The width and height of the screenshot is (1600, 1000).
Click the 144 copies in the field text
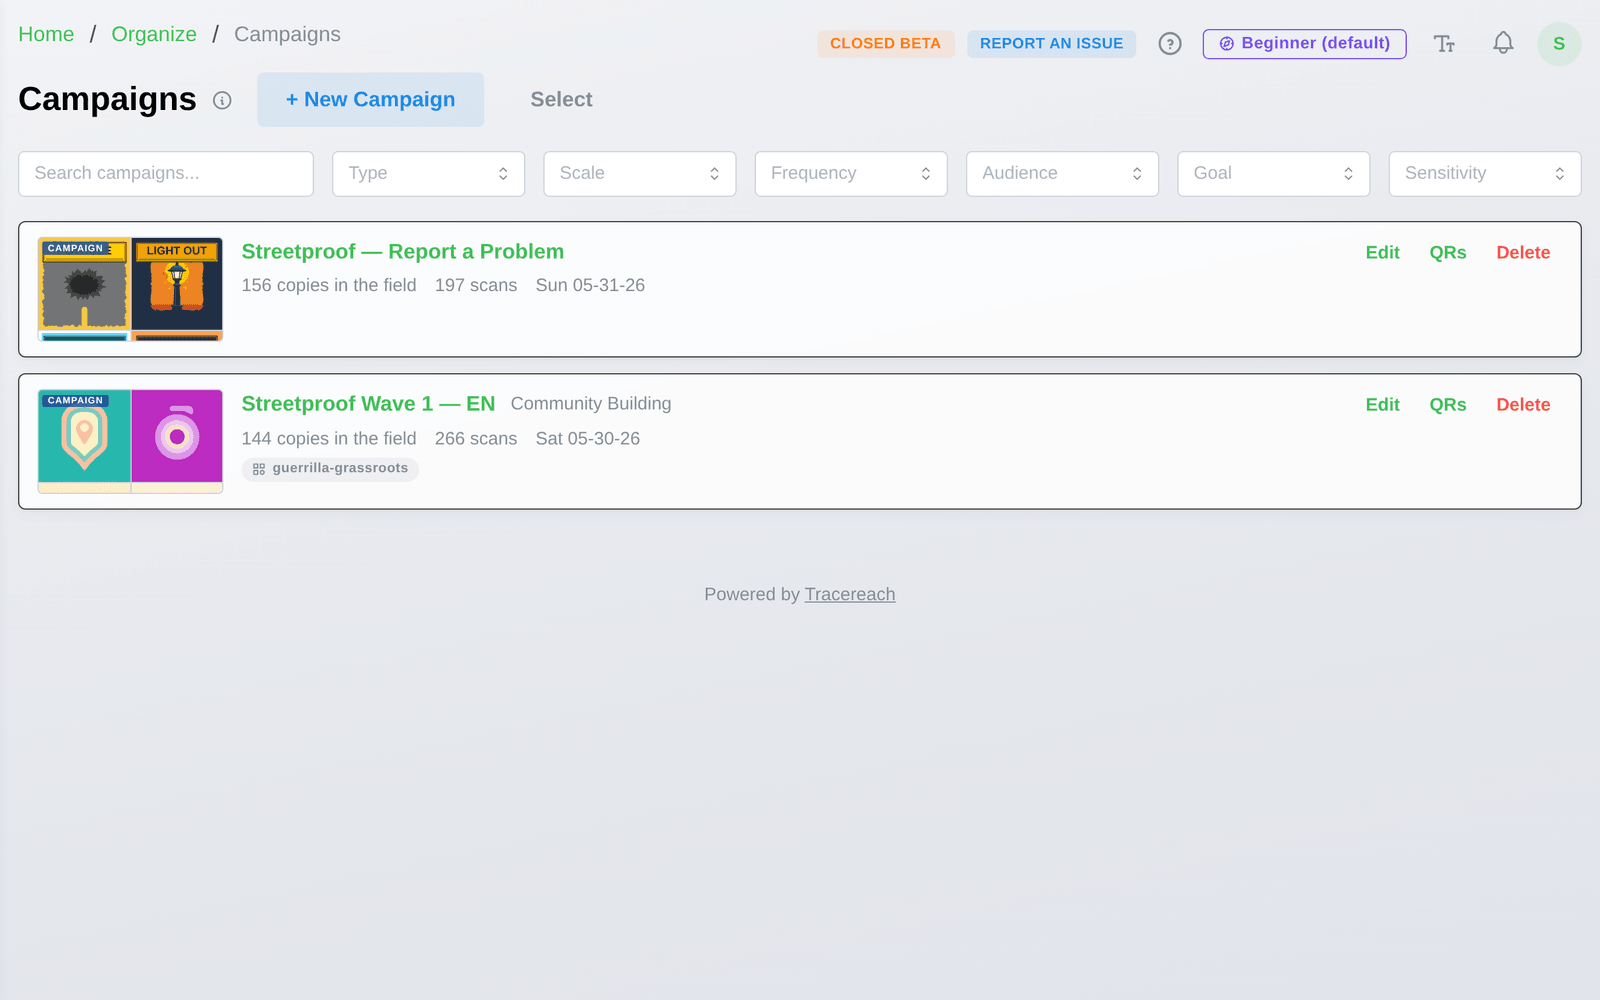329,439
